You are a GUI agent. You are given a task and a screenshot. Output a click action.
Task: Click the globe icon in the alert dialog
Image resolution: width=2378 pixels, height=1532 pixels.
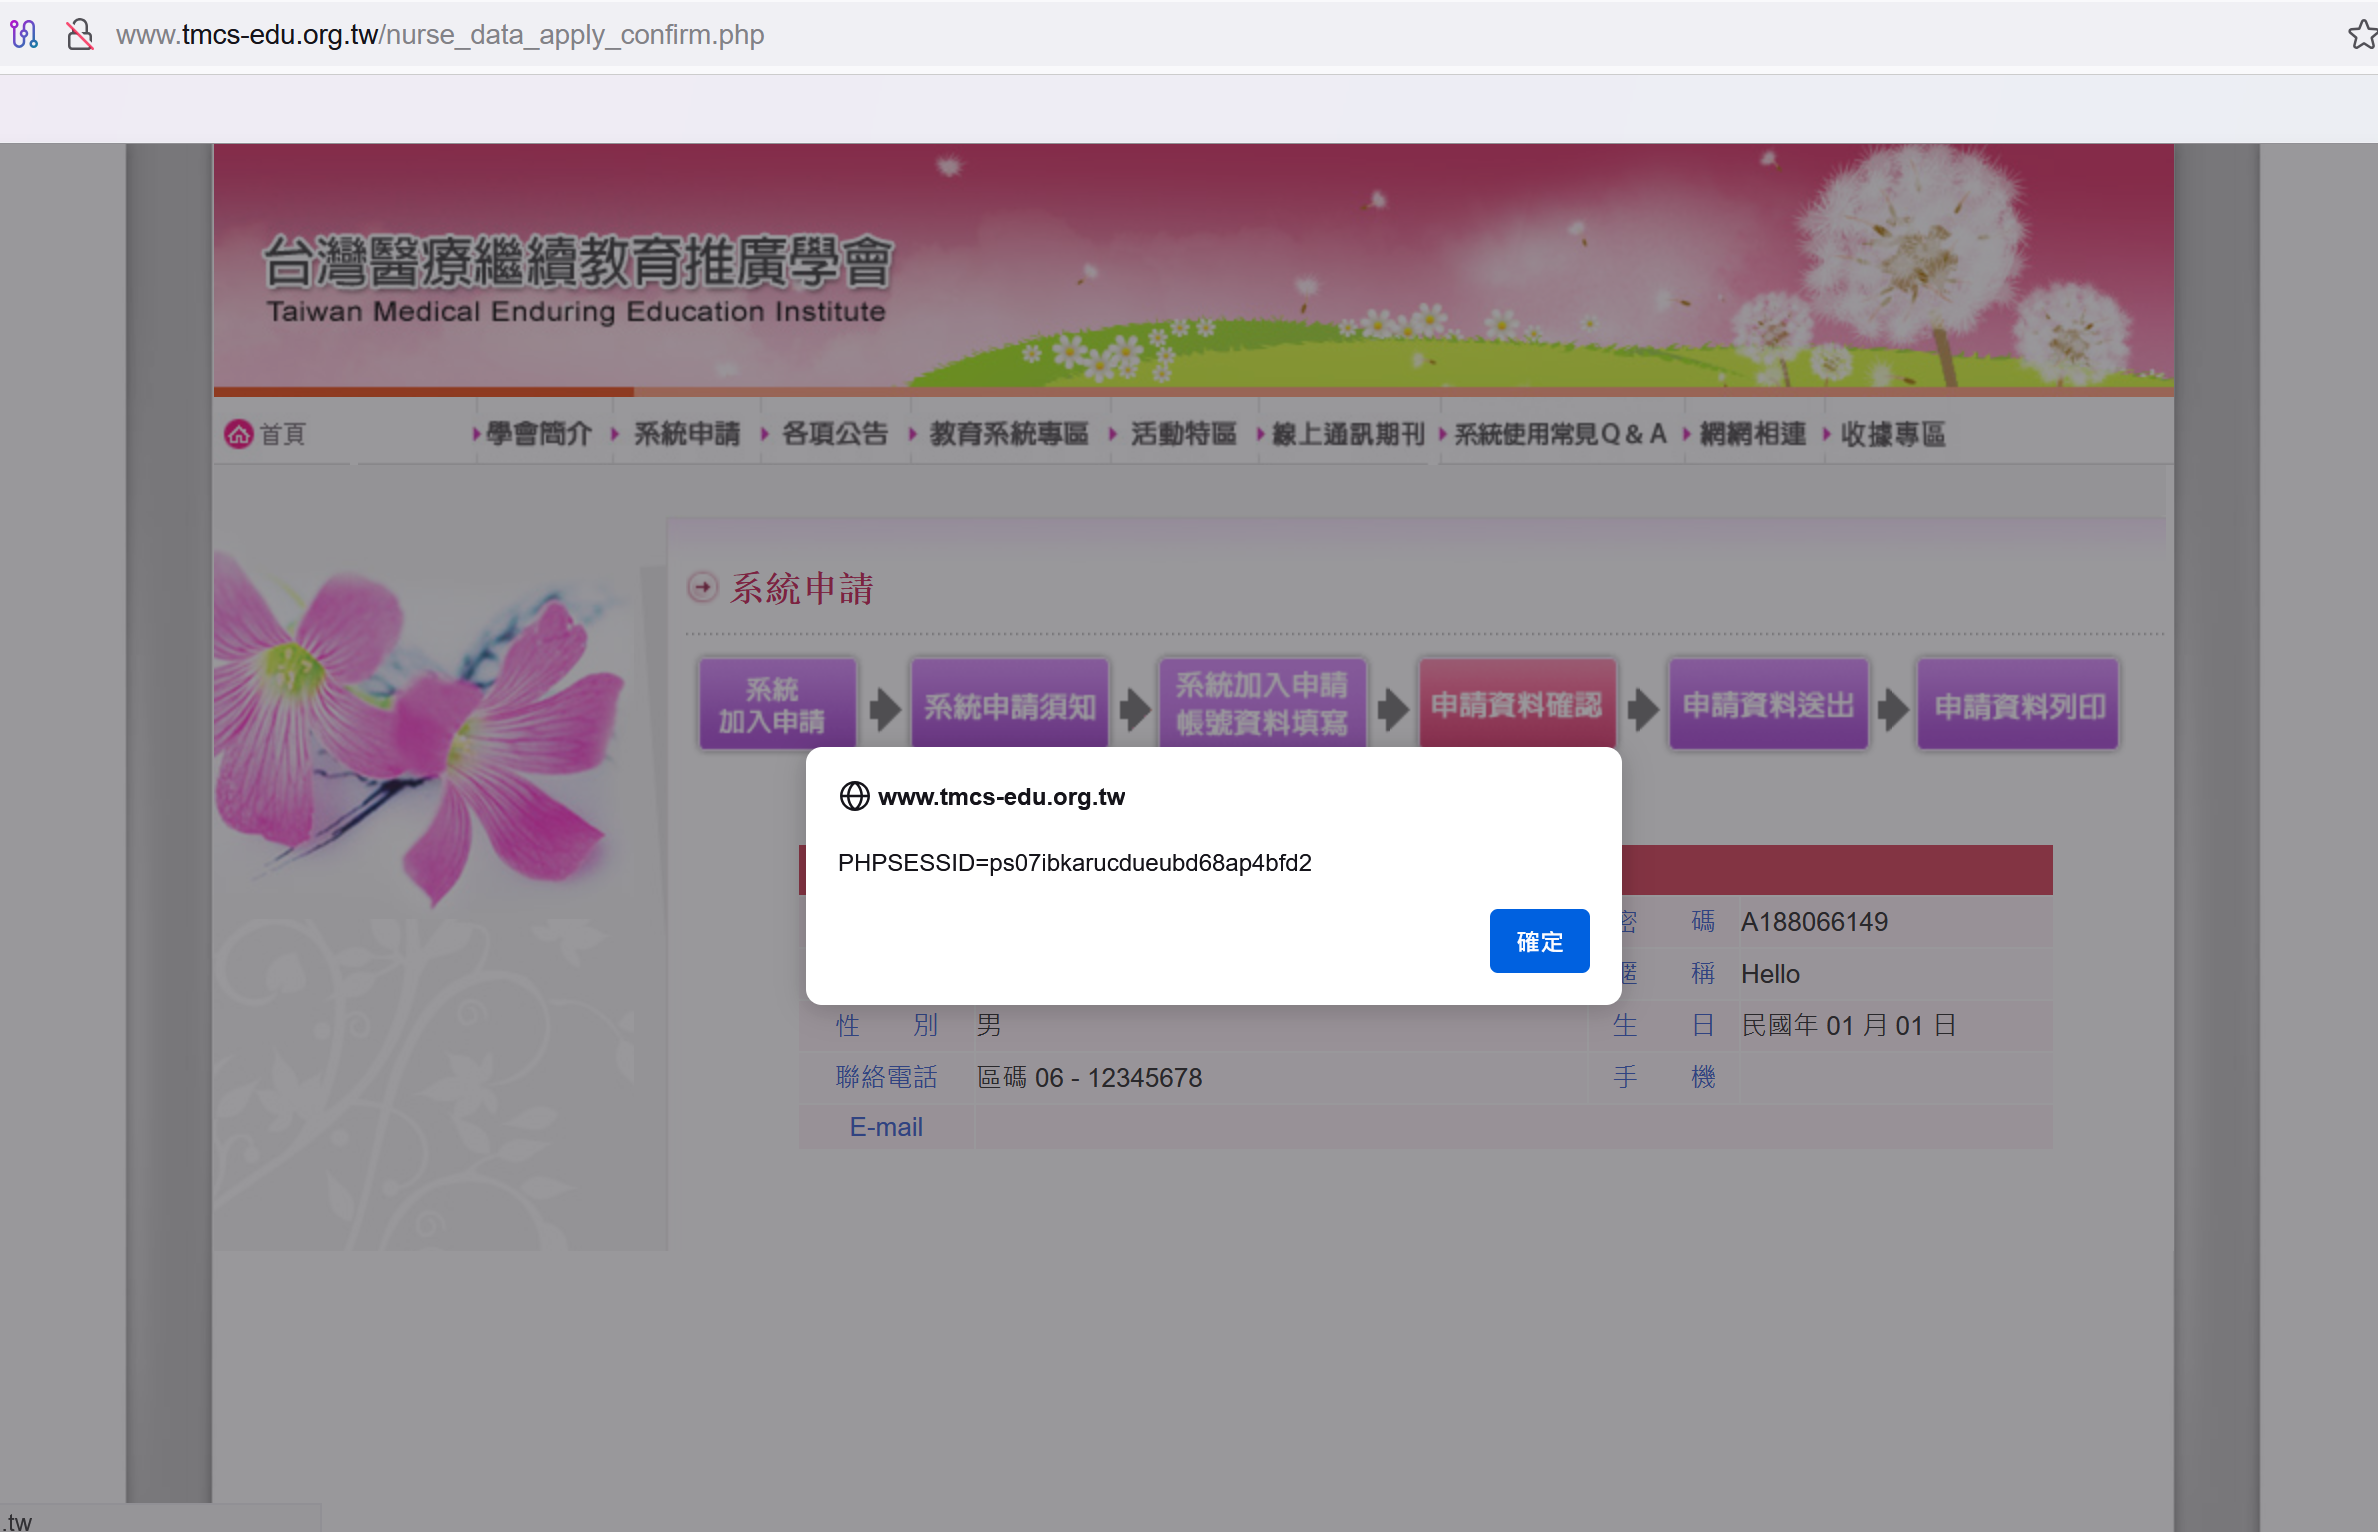click(x=854, y=796)
